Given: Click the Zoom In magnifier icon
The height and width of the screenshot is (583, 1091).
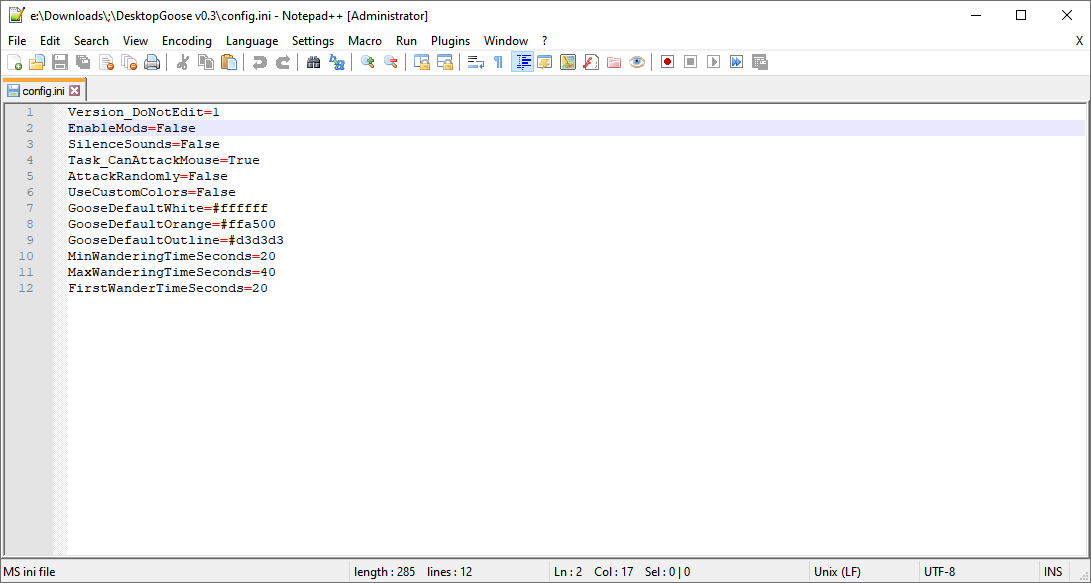Looking at the screenshot, I should 367,62.
